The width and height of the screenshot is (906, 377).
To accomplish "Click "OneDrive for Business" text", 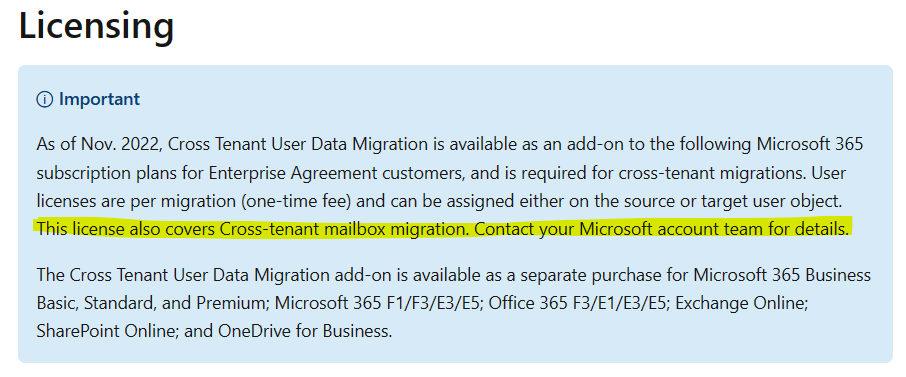I will pyautogui.click(x=303, y=331).
